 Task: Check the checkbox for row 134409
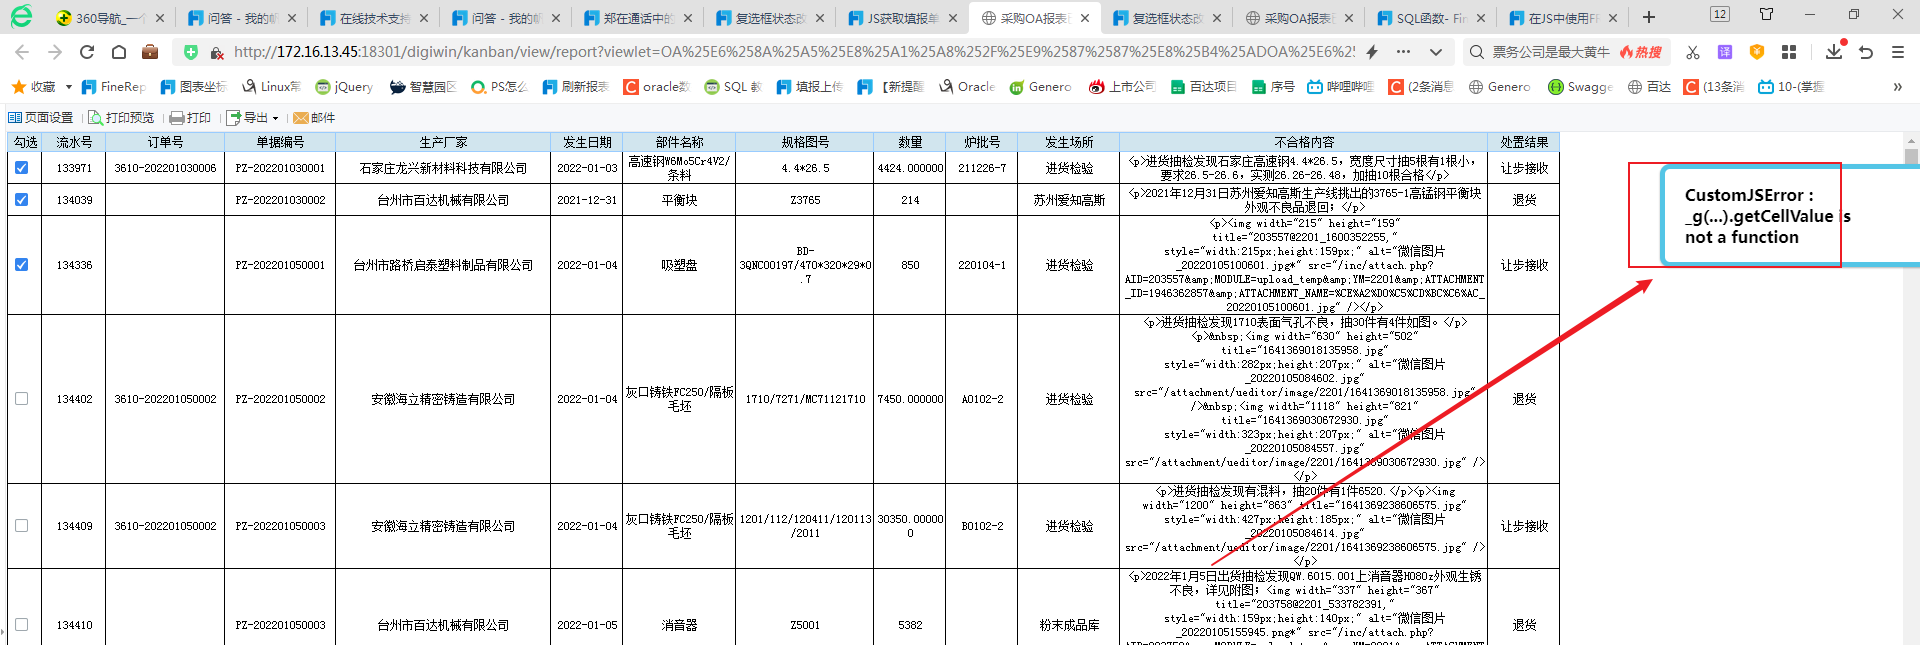pyautogui.click(x=22, y=526)
